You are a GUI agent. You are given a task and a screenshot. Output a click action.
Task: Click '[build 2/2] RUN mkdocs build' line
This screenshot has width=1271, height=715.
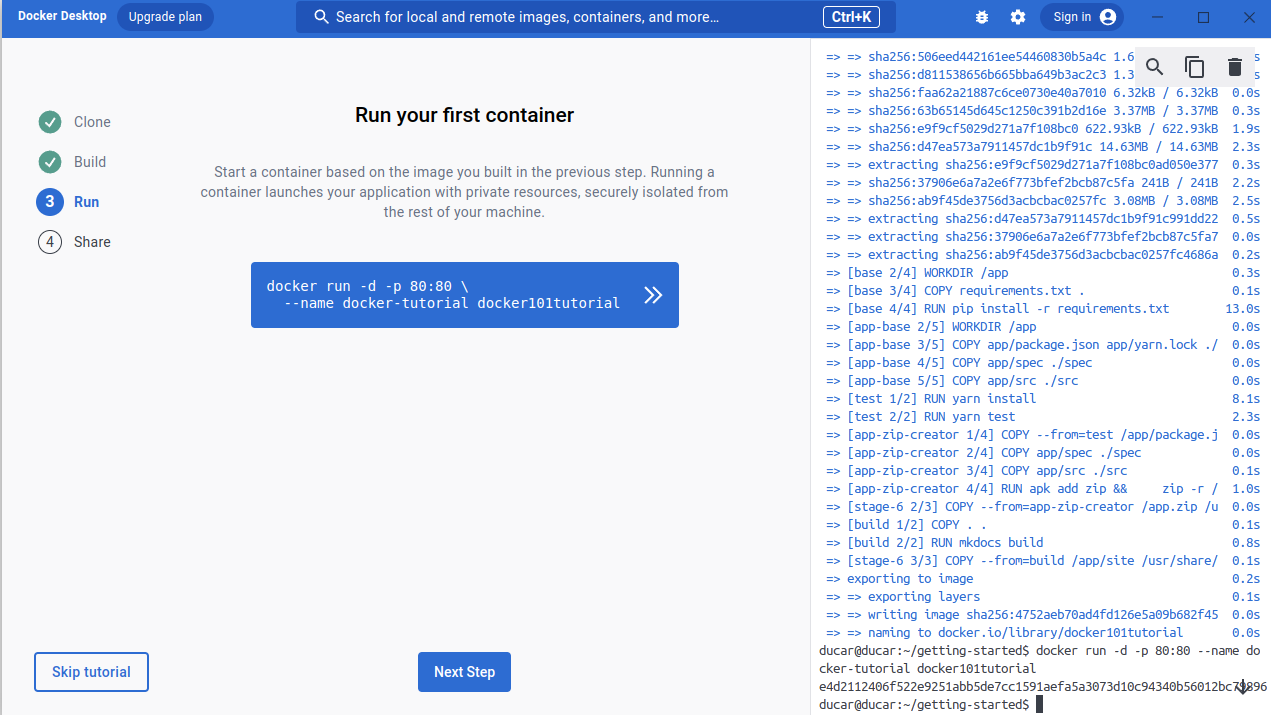point(1043,543)
